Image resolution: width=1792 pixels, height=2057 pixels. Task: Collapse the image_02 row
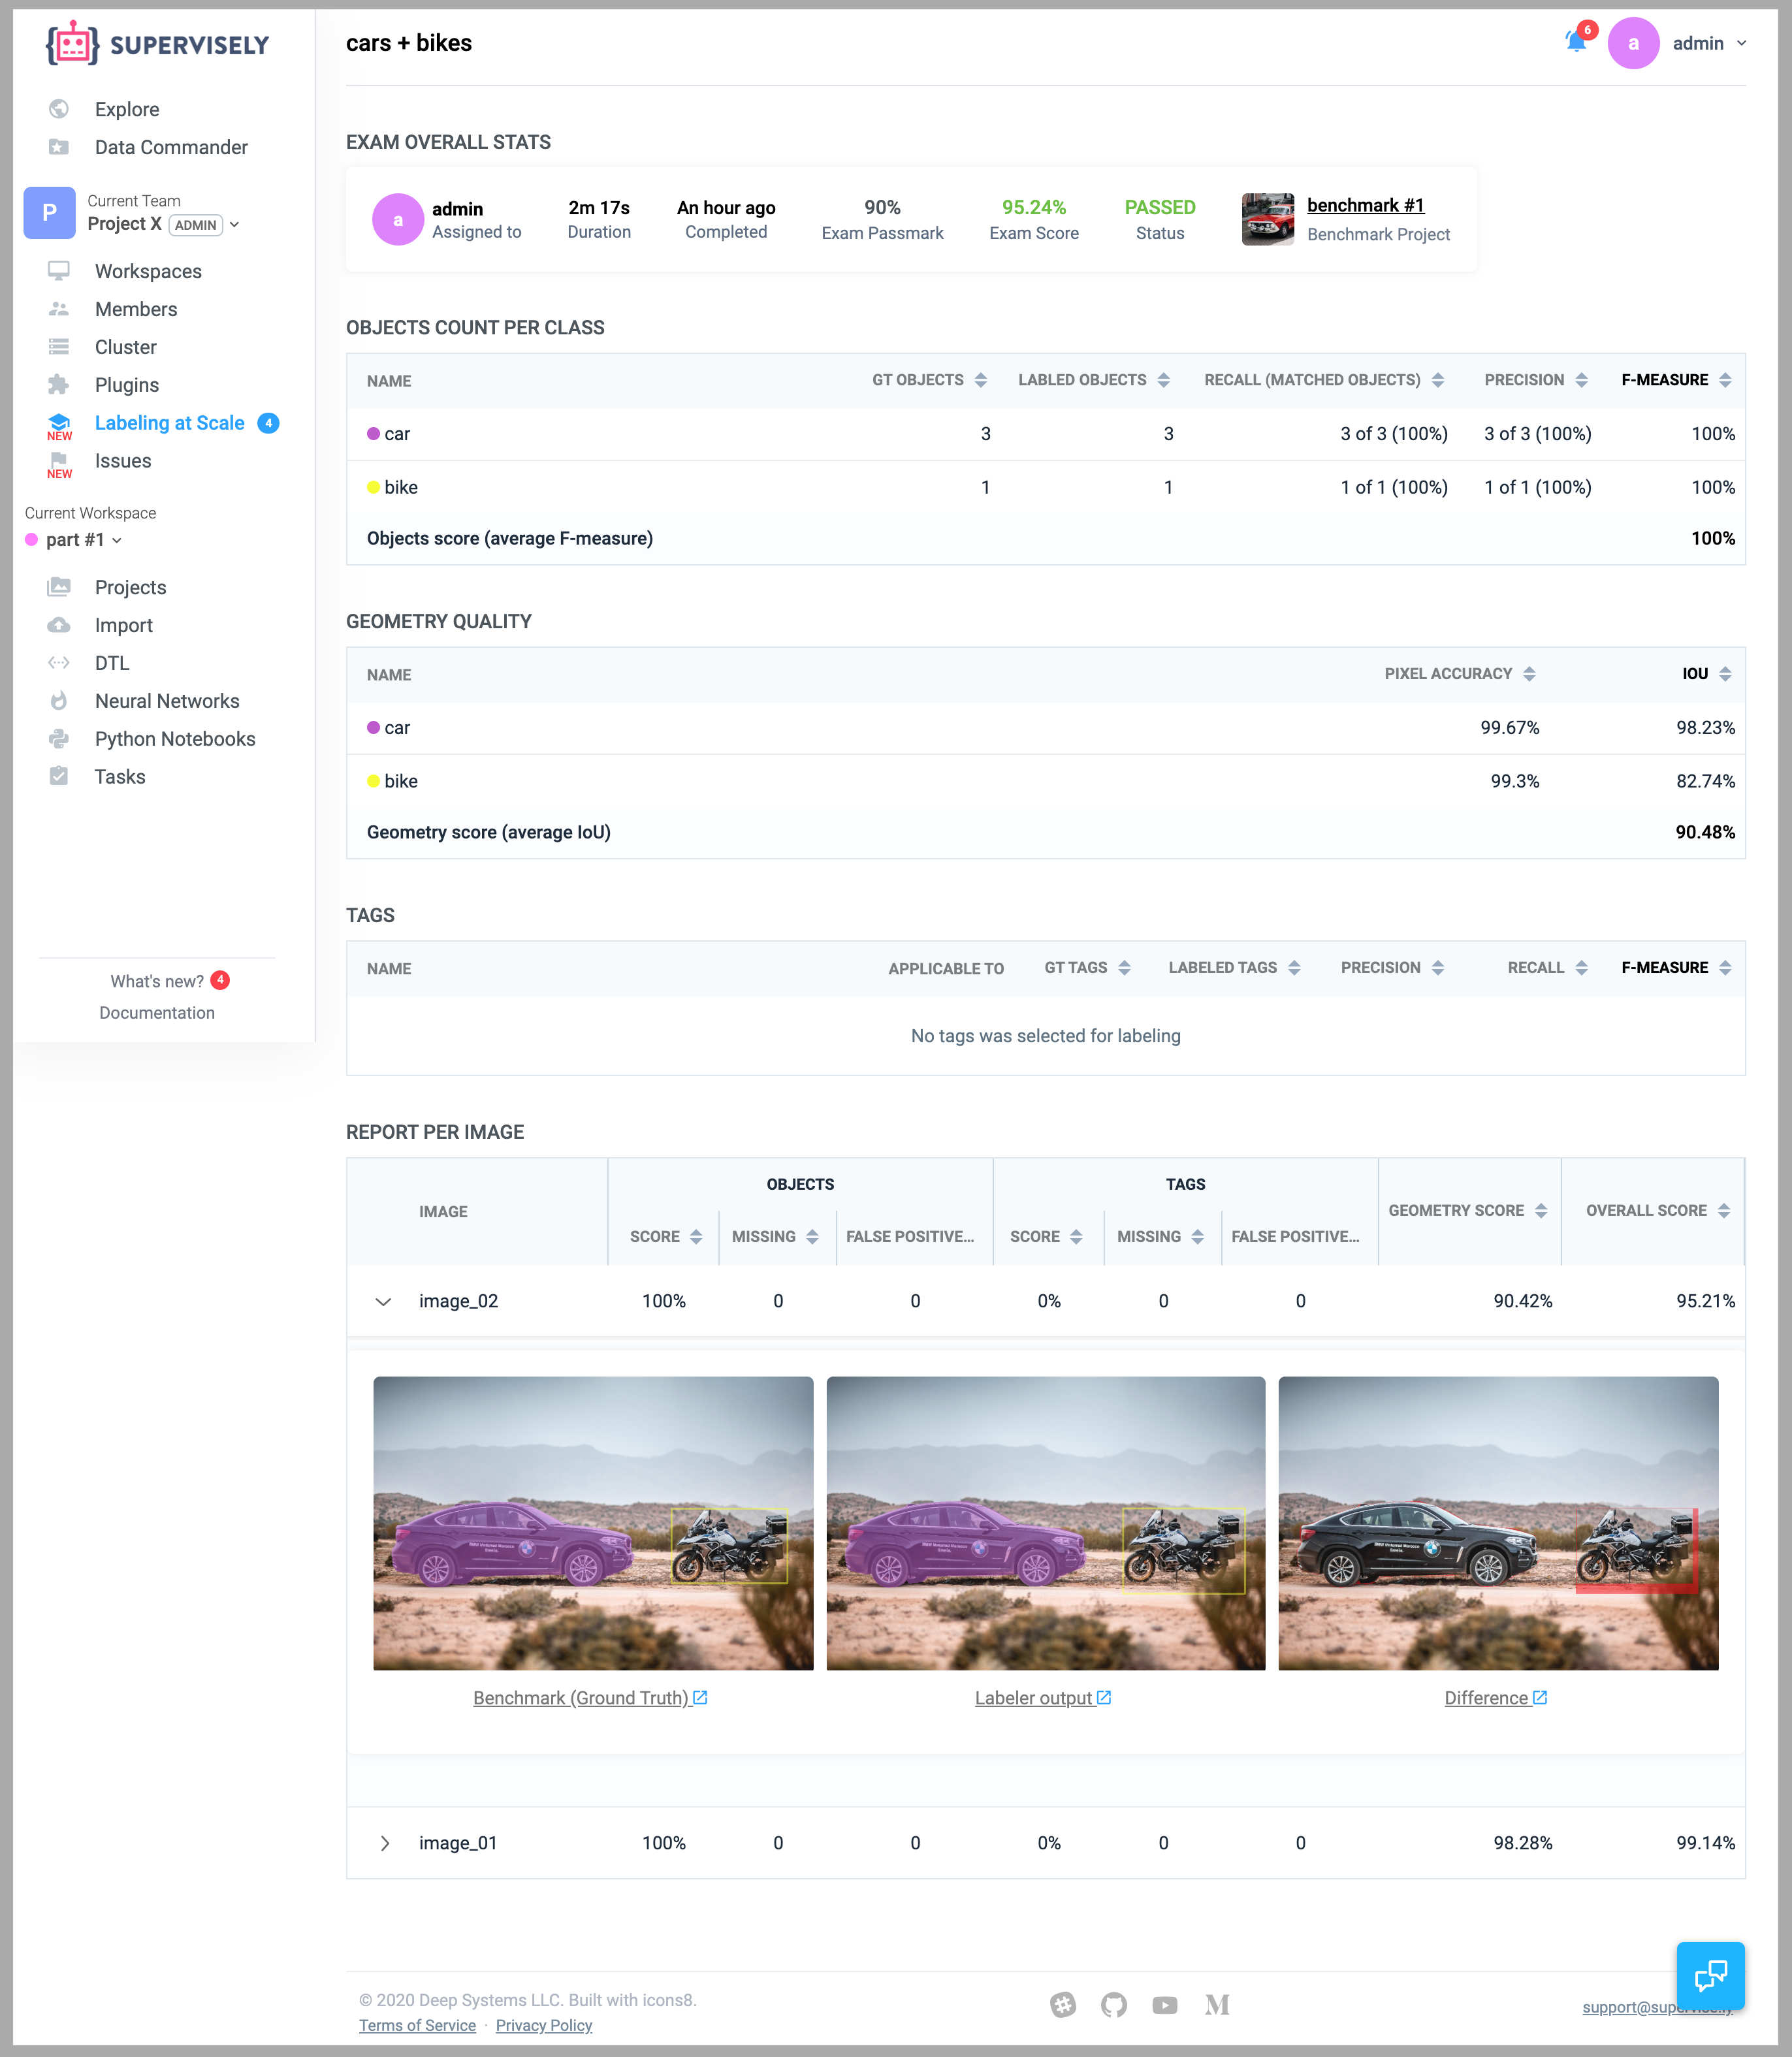383,1301
